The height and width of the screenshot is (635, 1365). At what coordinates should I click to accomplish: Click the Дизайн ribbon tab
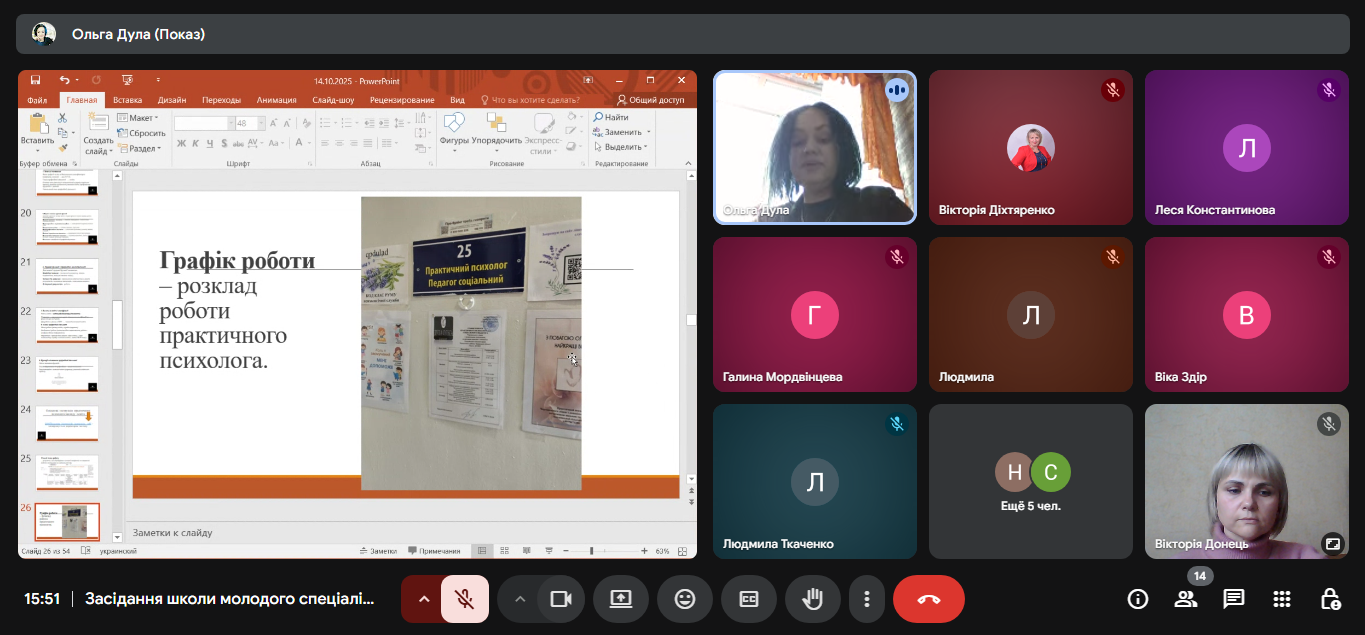coord(172,100)
